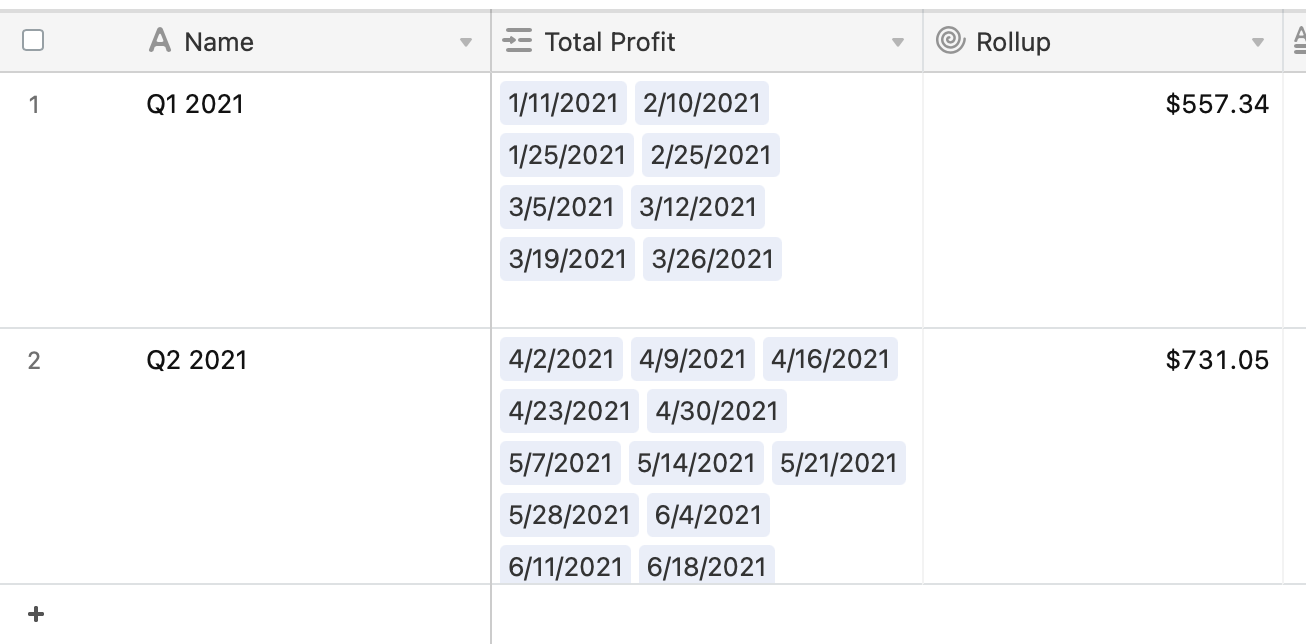The height and width of the screenshot is (644, 1306).
Task: Open the Name column dropdown arrow
Action: point(465,43)
